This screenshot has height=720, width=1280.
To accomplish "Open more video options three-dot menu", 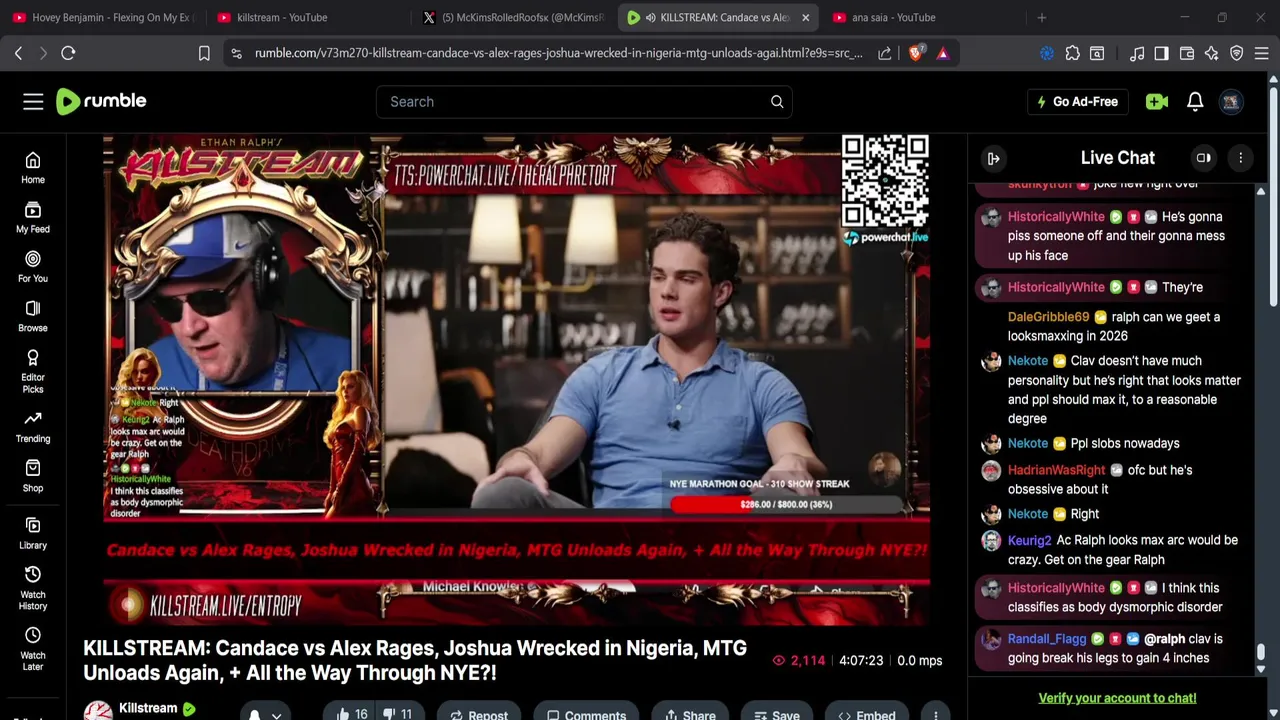I will pyautogui.click(x=935, y=714).
